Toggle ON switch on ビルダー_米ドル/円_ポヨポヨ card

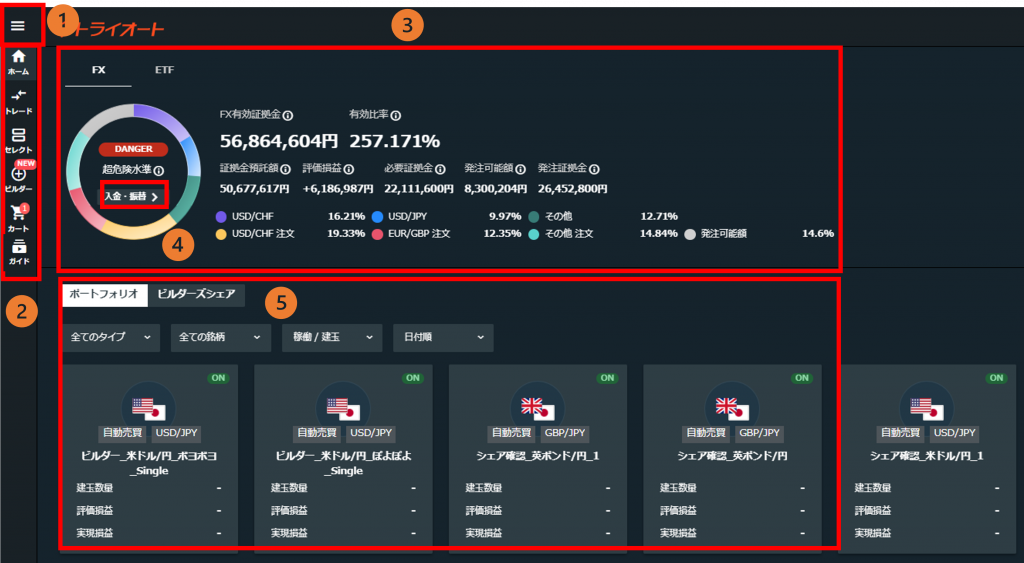[218, 378]
